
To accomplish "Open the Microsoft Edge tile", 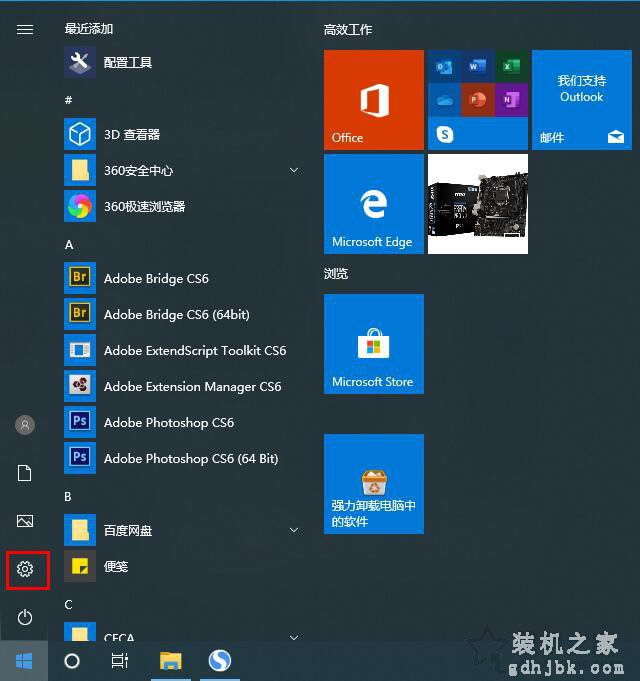I will coord(374,204).
